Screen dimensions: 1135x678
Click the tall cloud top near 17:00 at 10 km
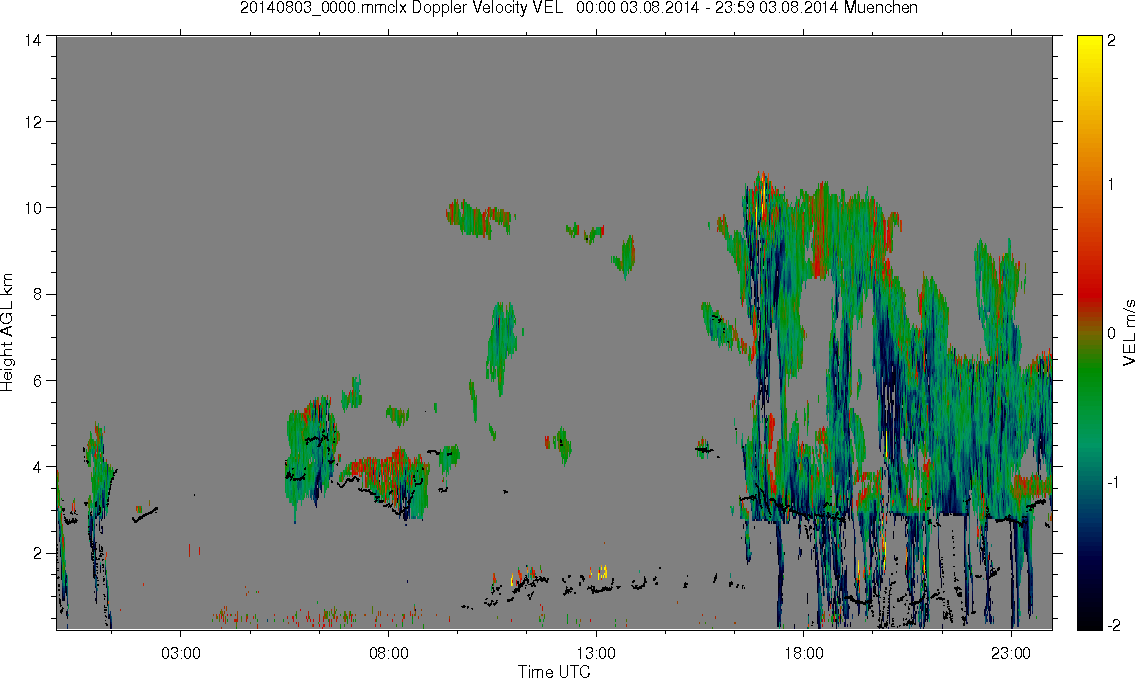pyautogui.click(x=761, y=192)
